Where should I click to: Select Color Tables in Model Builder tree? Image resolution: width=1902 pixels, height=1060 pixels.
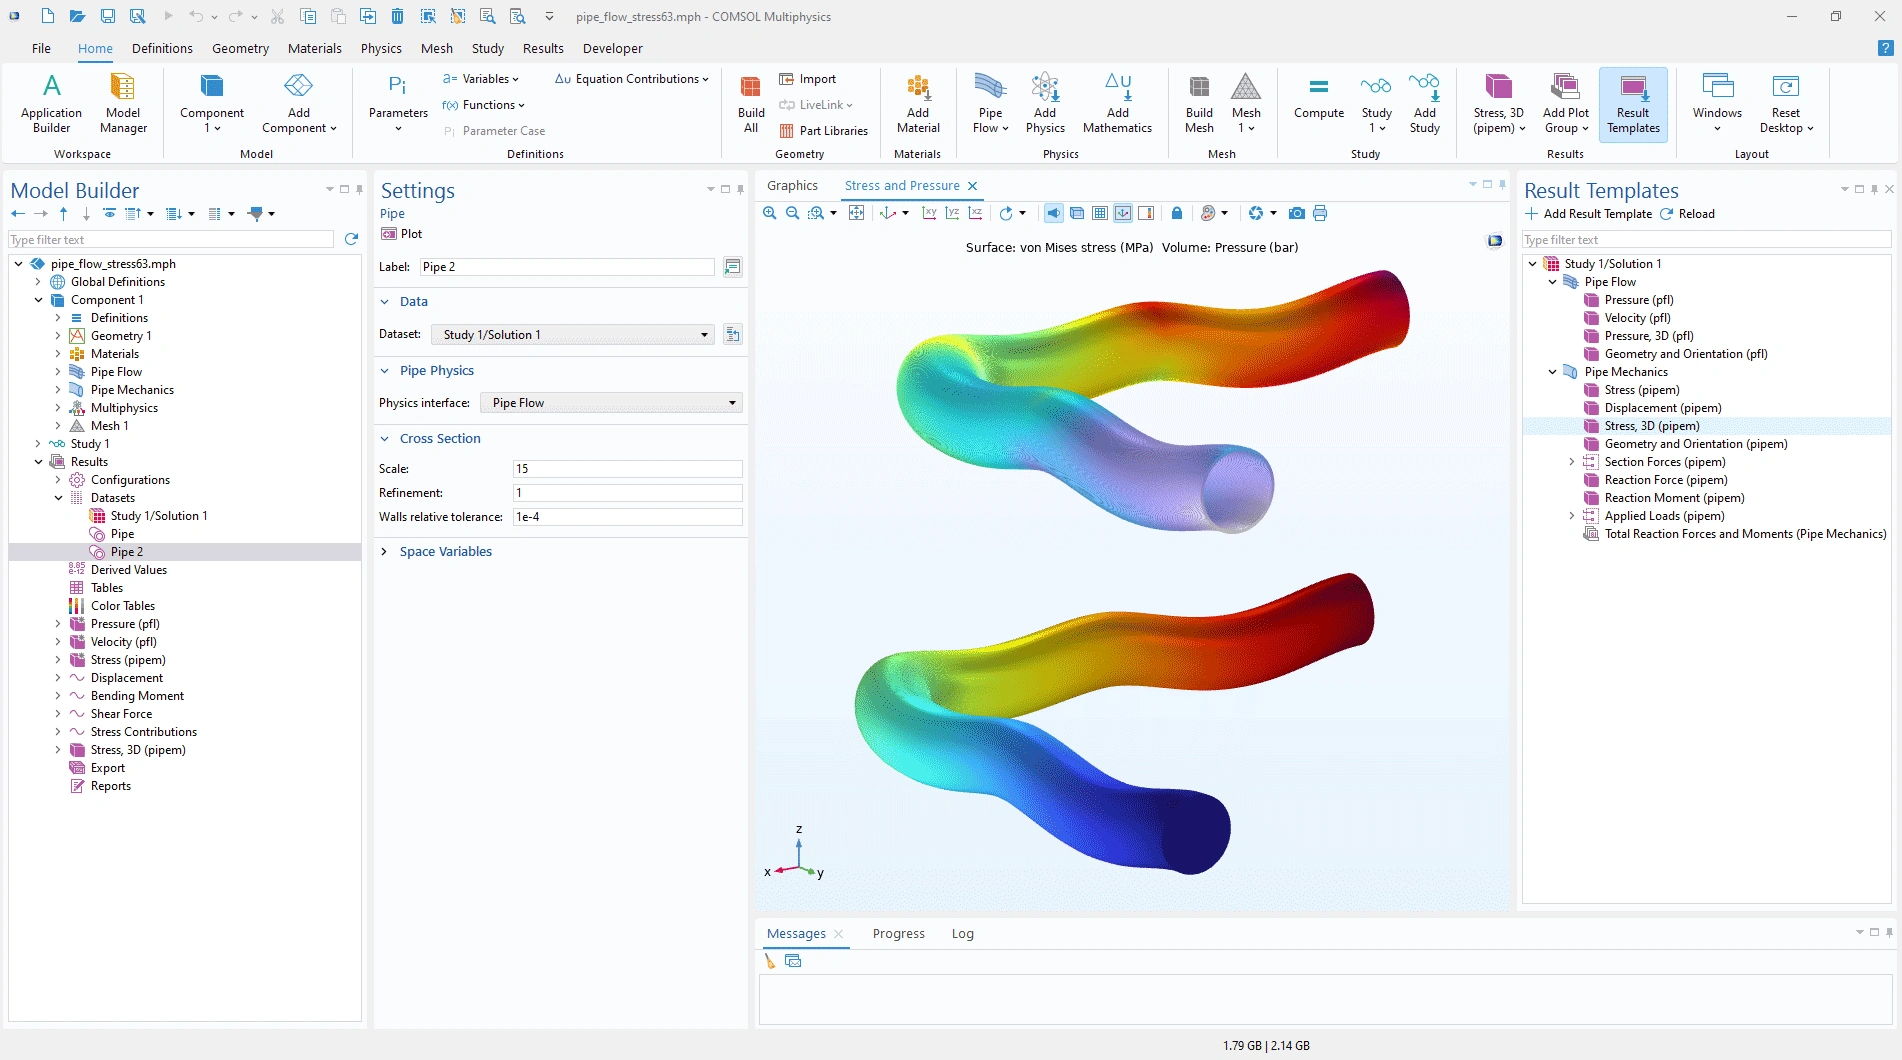coord(122,606)
